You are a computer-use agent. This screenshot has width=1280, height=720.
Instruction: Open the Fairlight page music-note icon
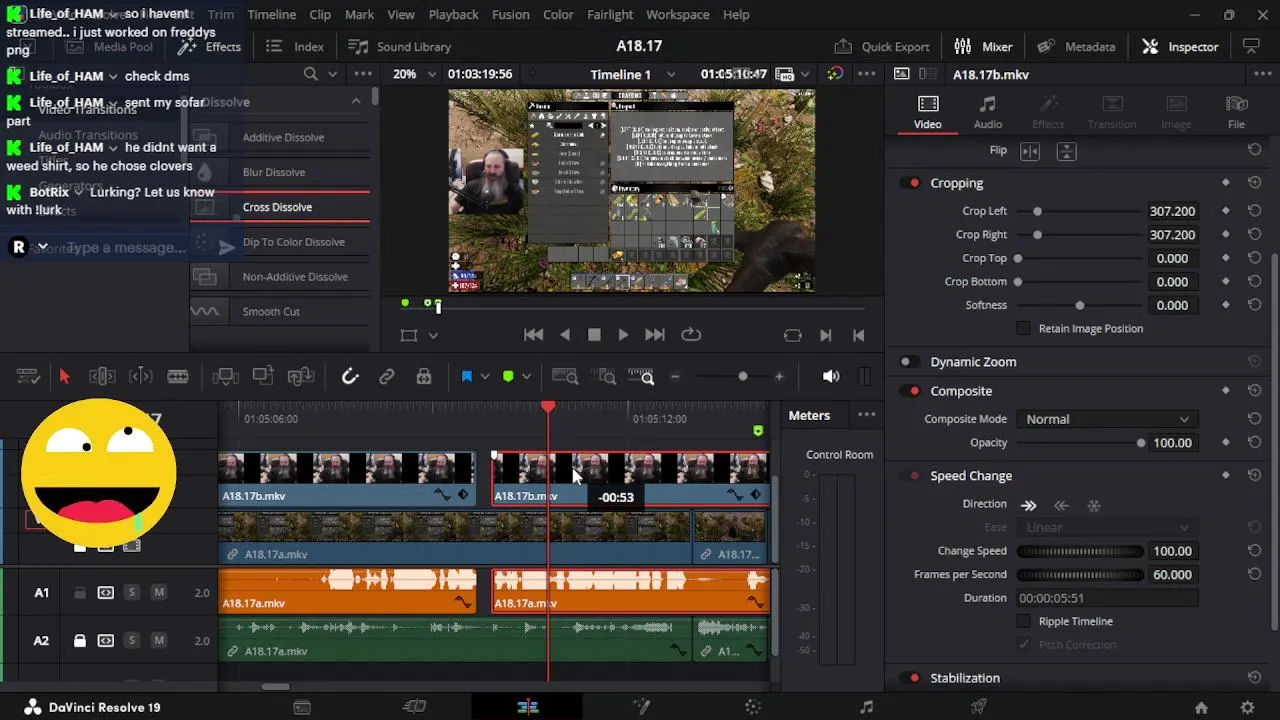click(866, 707)
